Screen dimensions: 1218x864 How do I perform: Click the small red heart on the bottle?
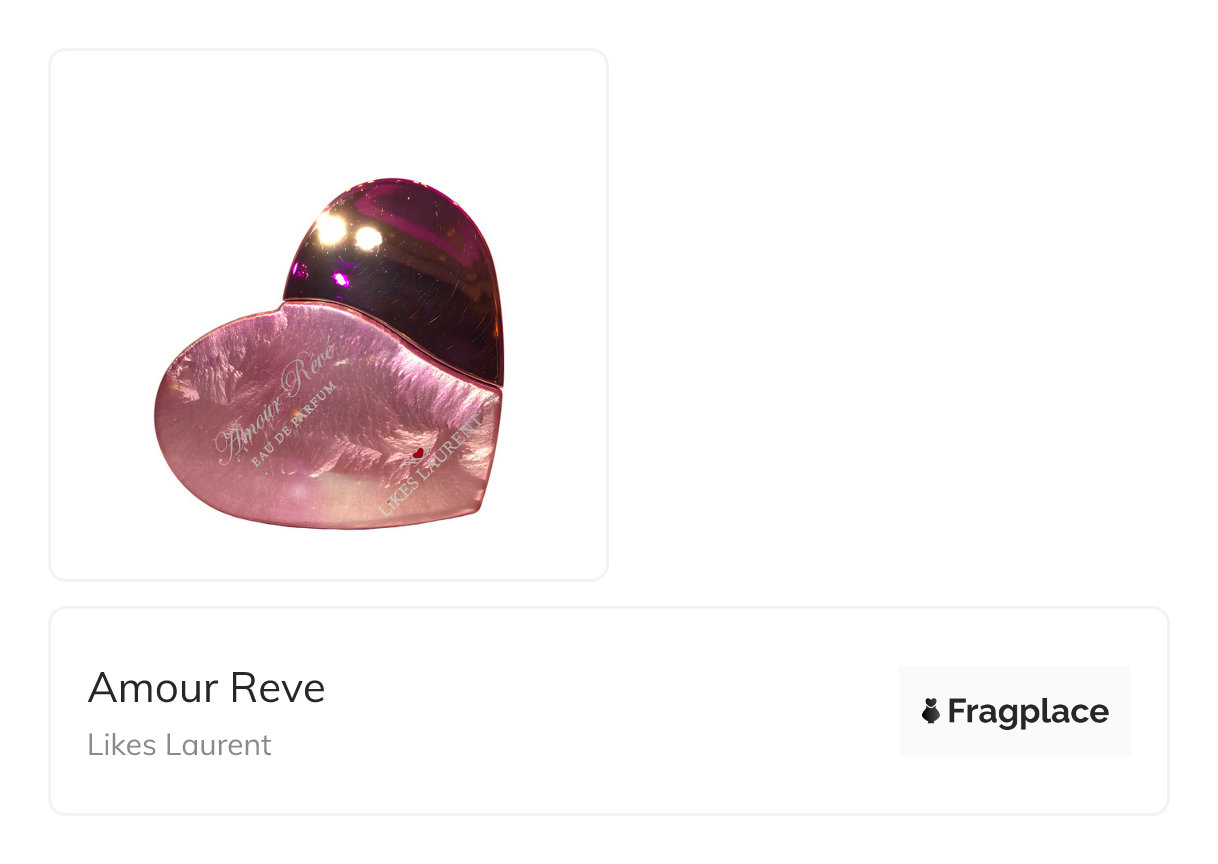click(x=418, y=454)
